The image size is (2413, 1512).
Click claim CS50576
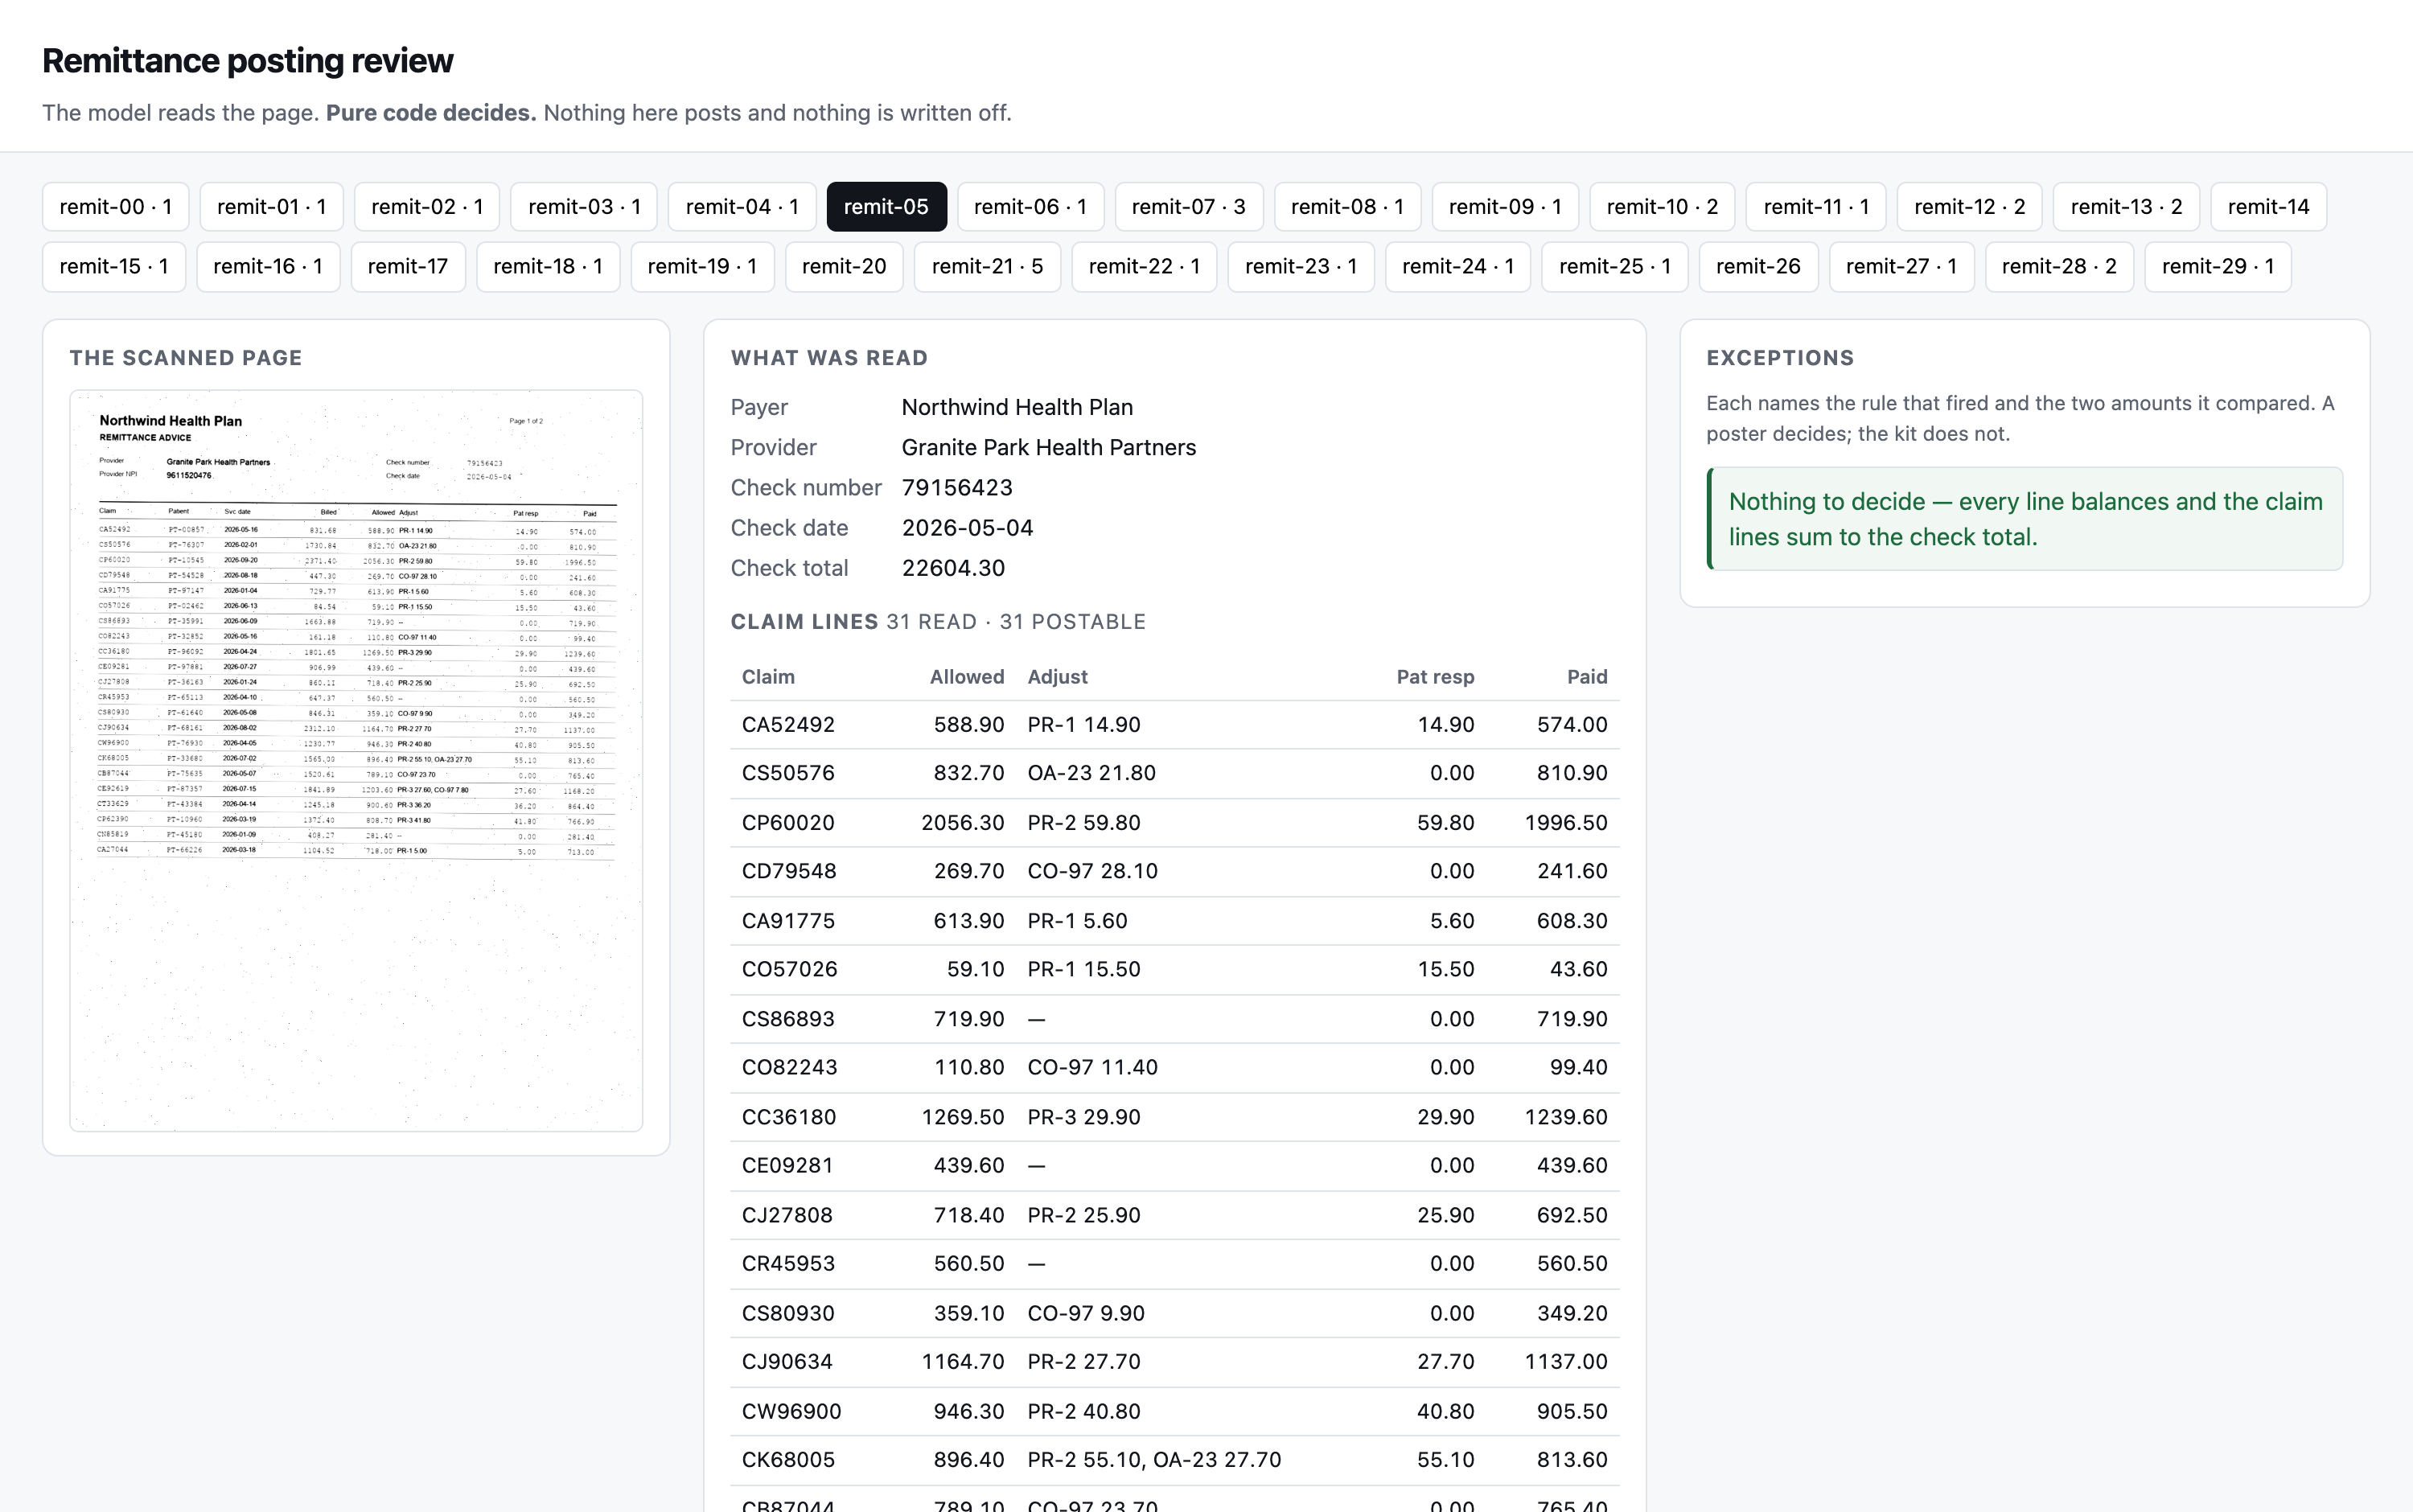coord(788,773)
